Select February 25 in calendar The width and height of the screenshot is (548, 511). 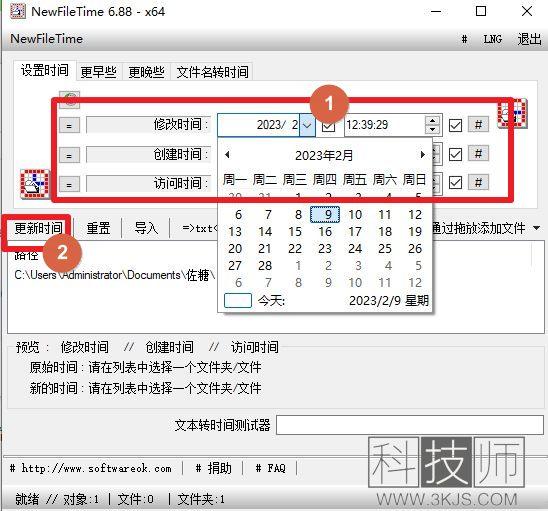tap(385, 249)
